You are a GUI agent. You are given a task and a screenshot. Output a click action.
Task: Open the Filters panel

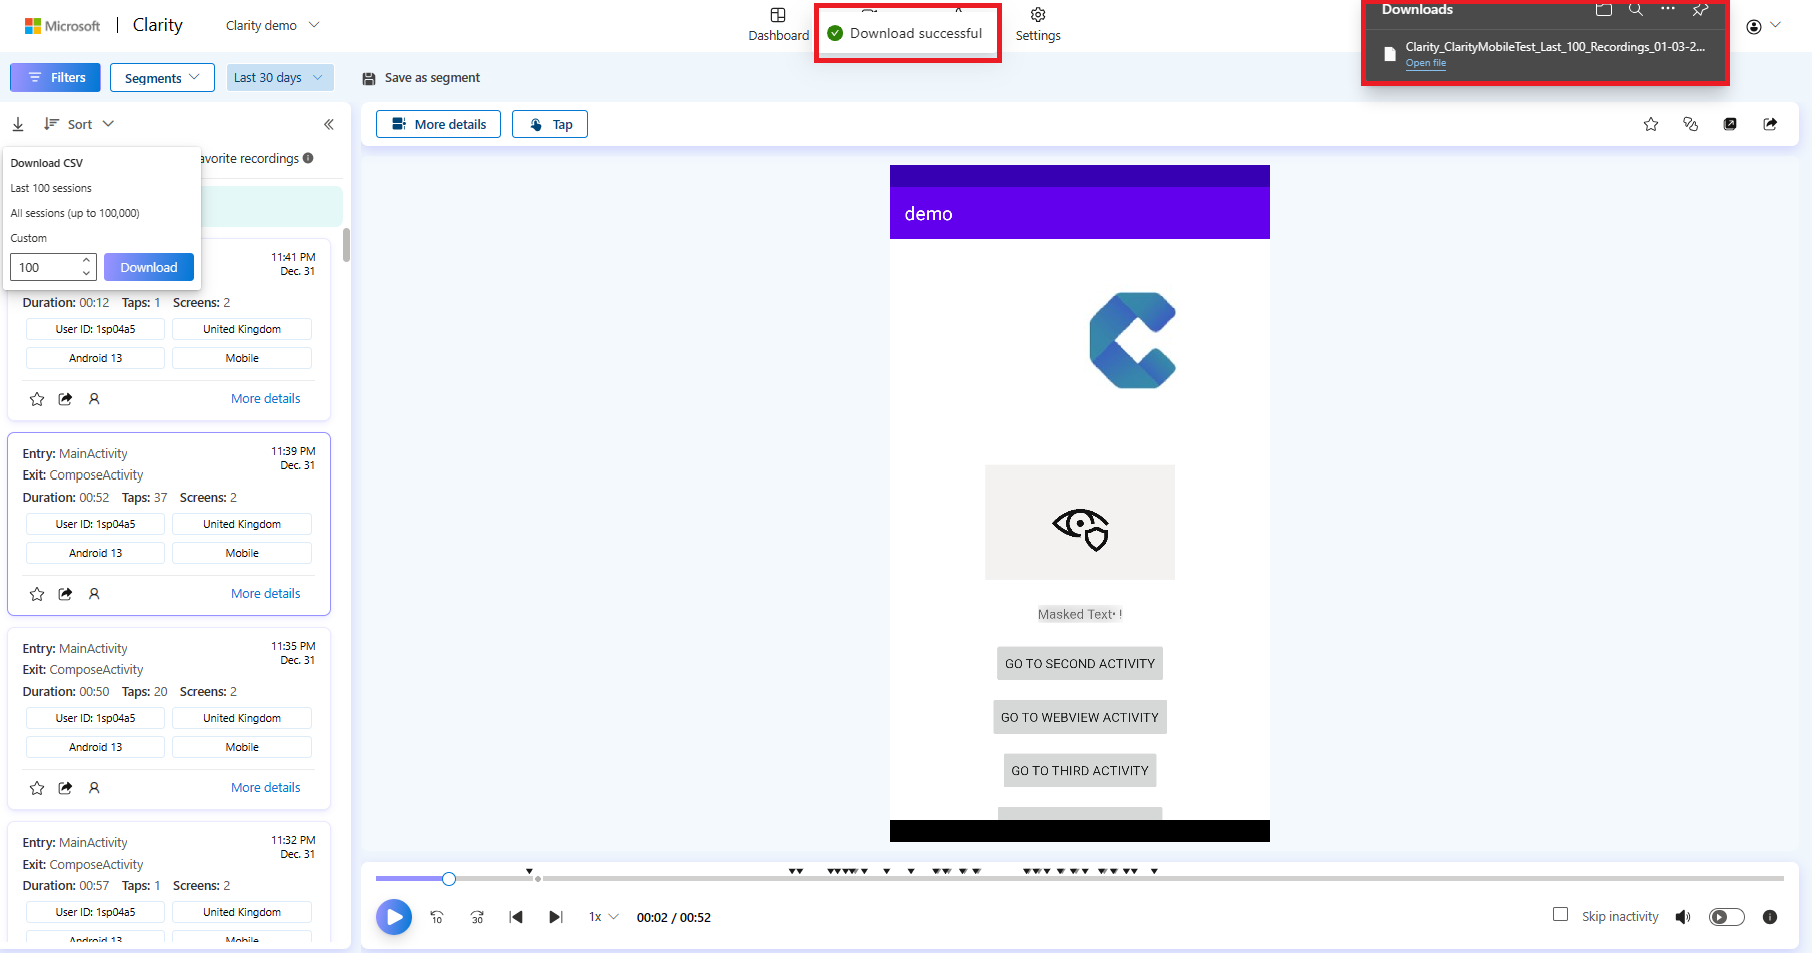pos(56,77)
